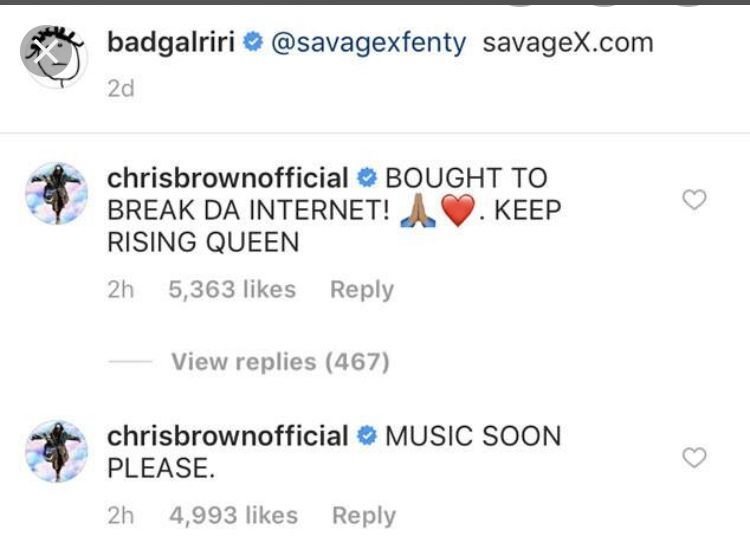750x553 pixels.
Task: Open chrisbrownofficial avatar on second comment
Action: pyautogui.click(x=56, y=452)
